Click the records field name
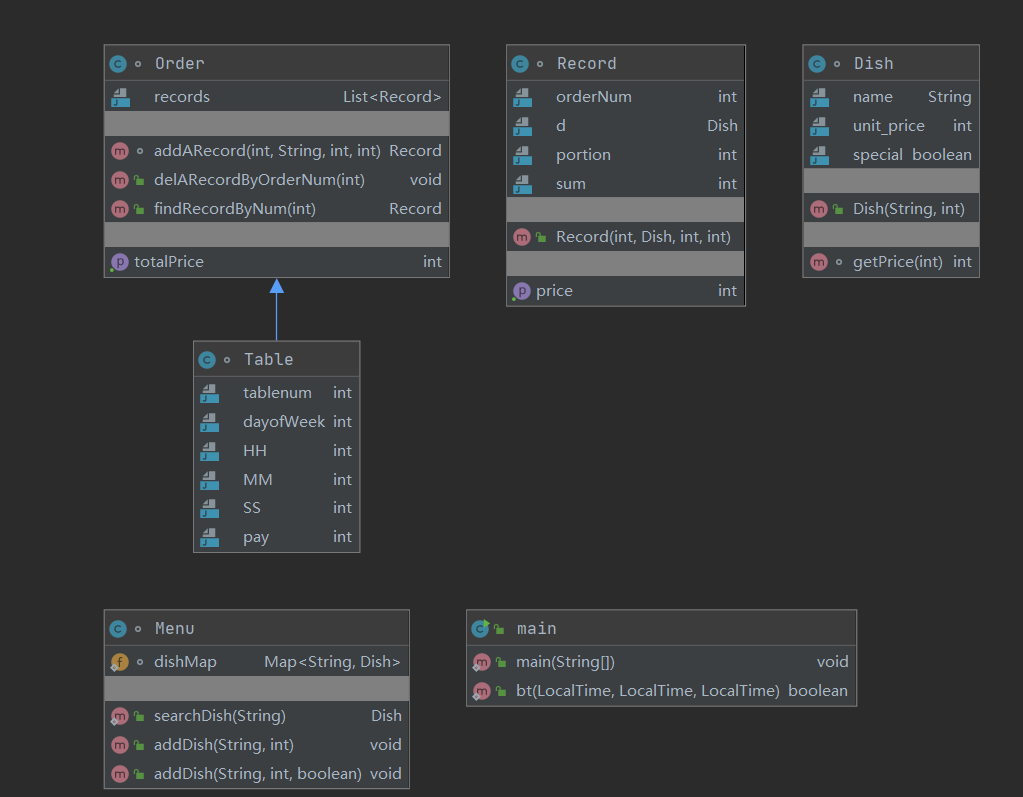Image resolution: width=1023 pixels, height=797 pixels. [181, 97]
